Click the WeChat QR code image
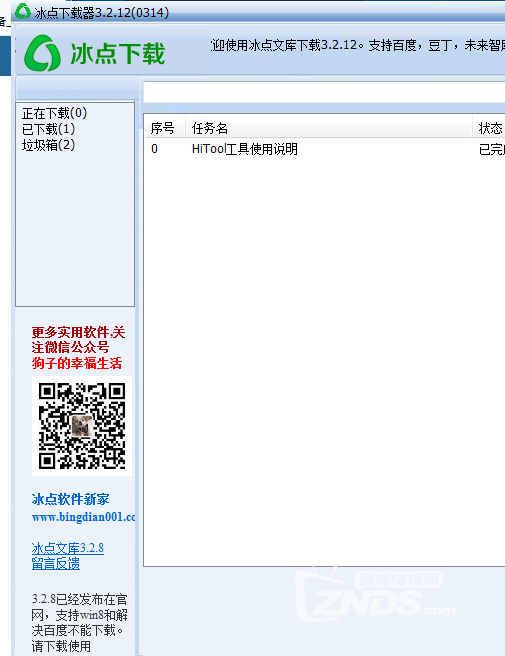This screenshot has width=505, height=656. click(x=82, y=426)
